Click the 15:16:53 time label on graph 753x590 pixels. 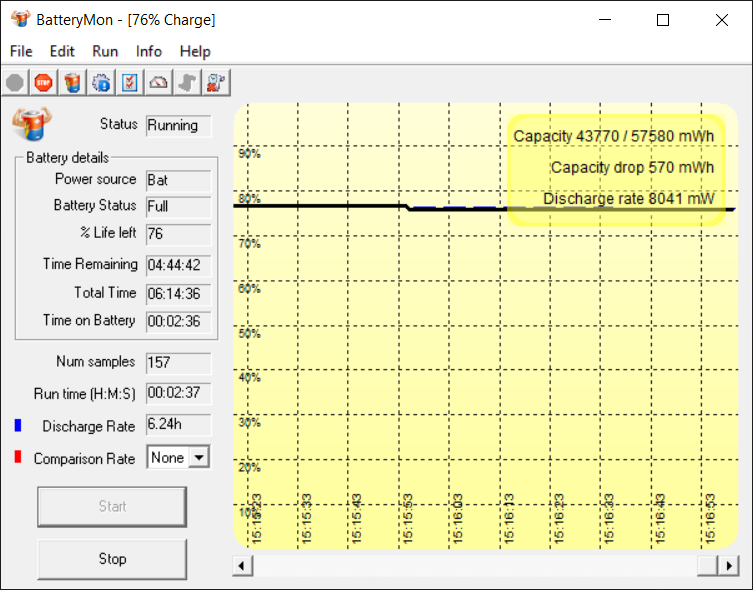[711, 518]
